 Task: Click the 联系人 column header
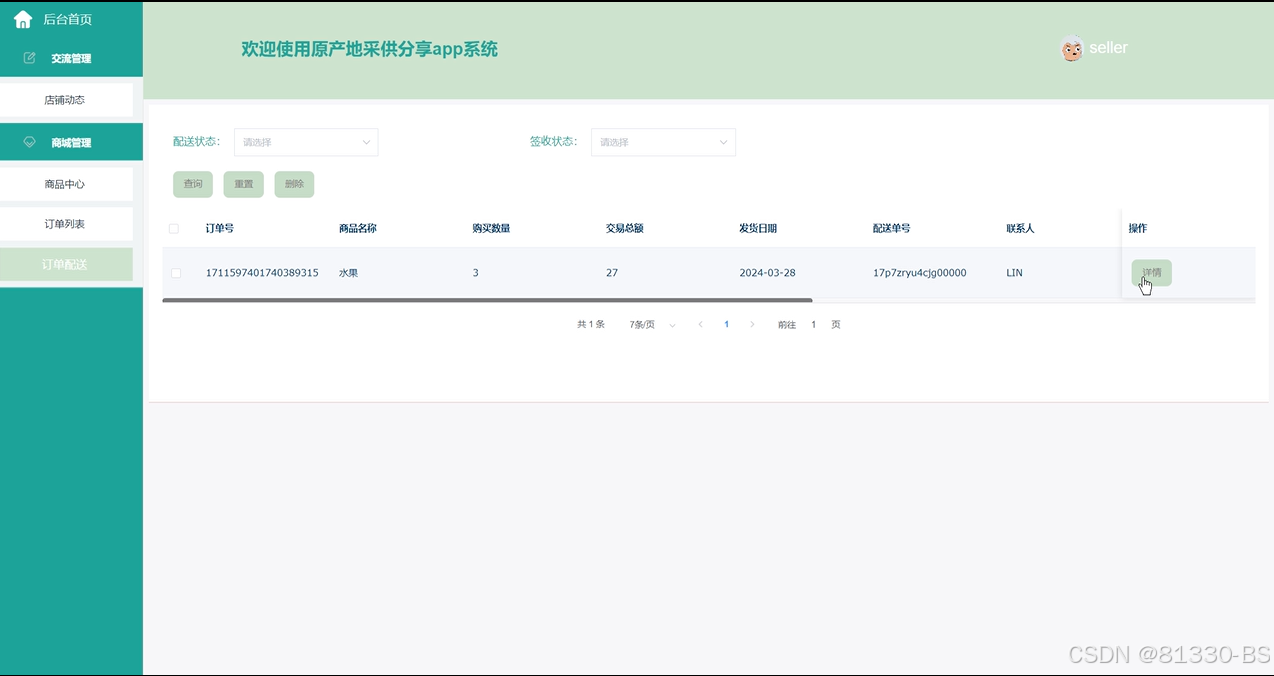click(x=1020, y=228)
